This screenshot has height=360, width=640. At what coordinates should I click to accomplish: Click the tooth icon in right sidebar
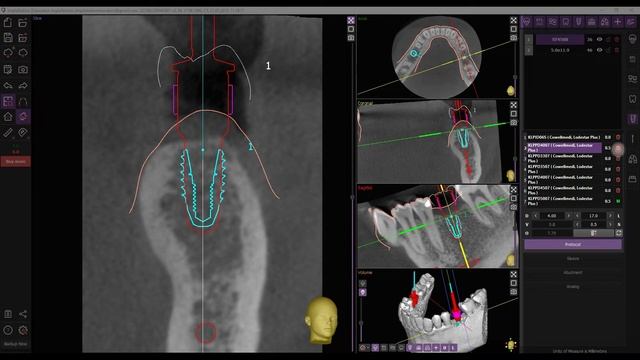632,99
